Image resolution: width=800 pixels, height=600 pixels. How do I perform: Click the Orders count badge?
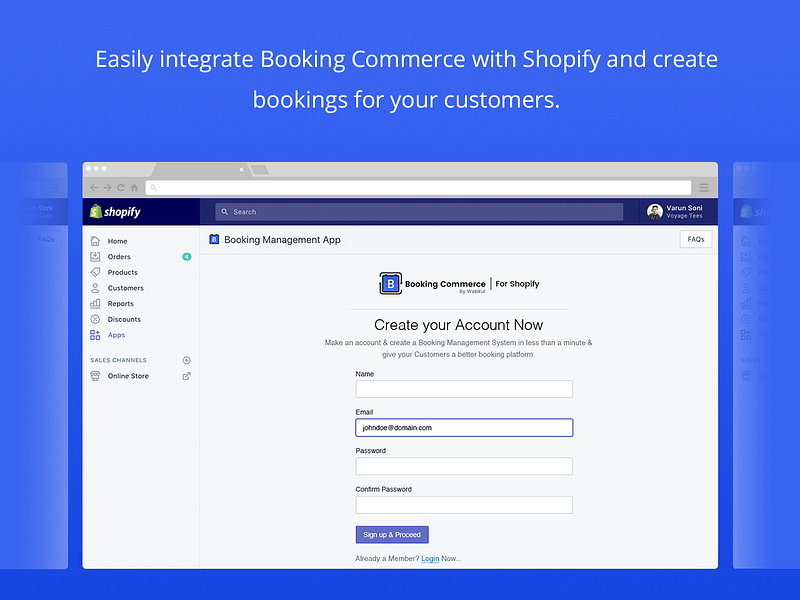click(x=187, y=257)
